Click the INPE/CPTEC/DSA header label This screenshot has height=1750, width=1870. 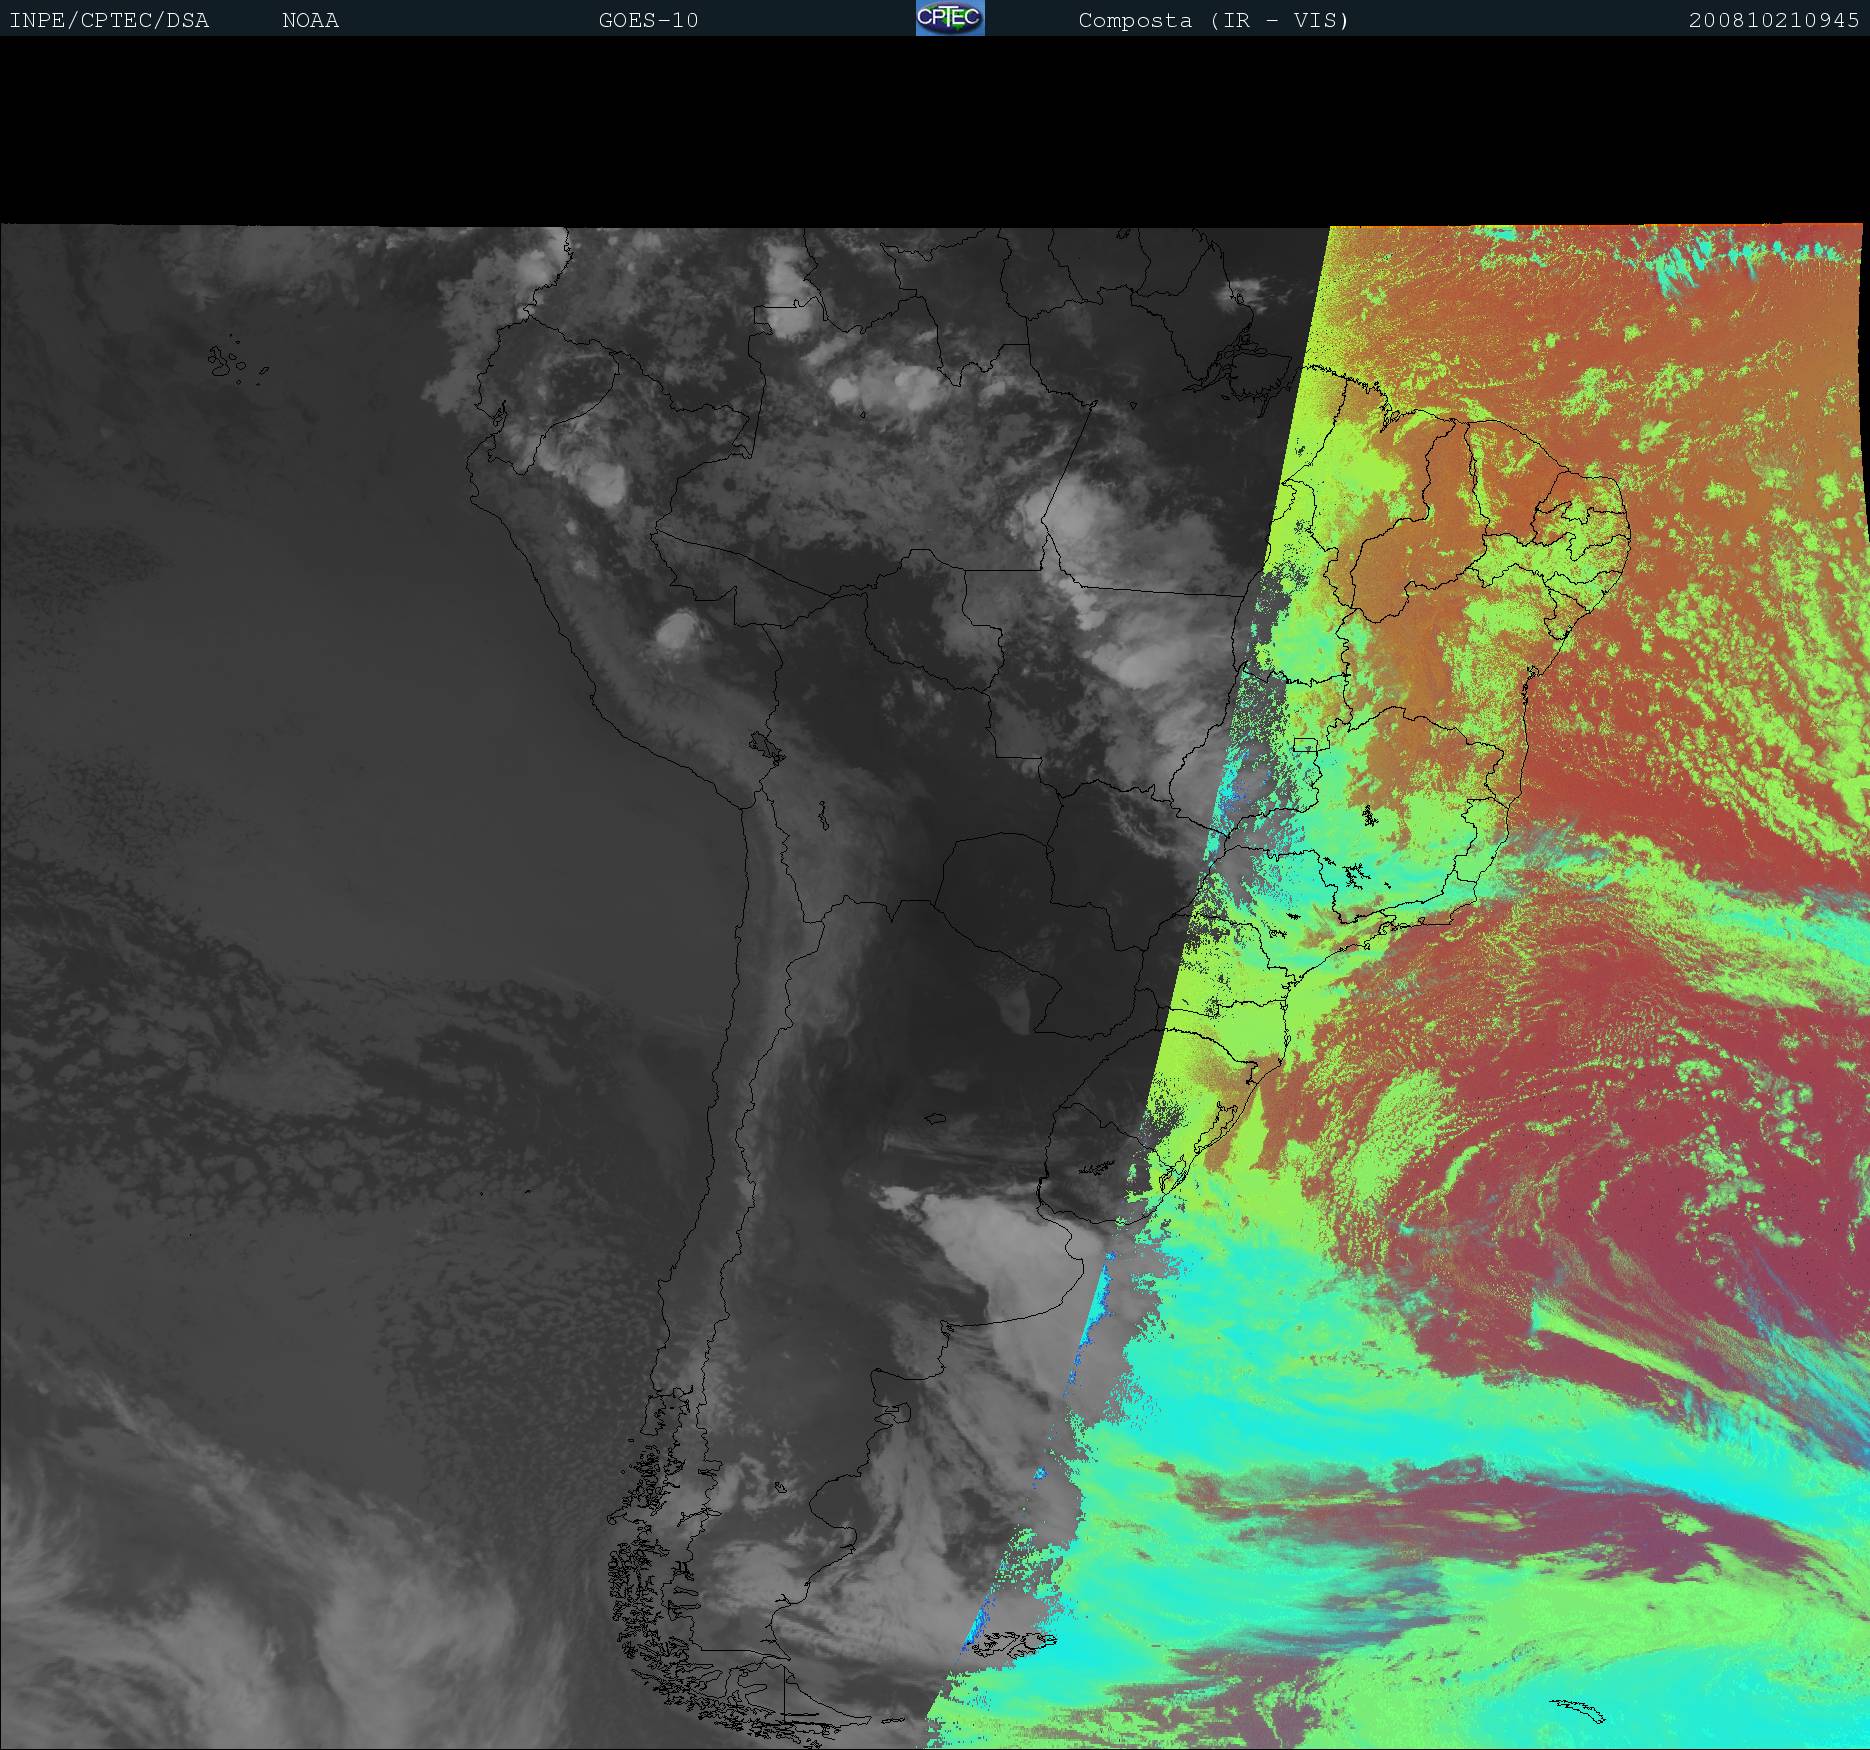pyautogui.click(x=109, y=20)
